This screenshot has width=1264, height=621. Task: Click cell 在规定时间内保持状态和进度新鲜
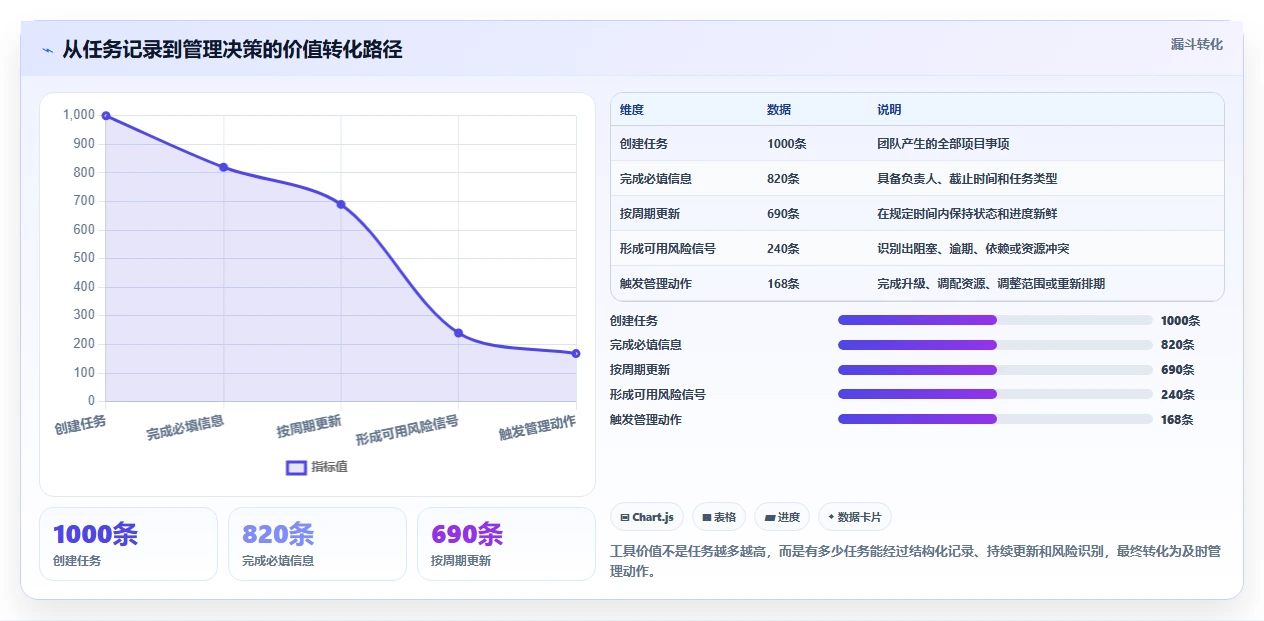click(967, 214)
